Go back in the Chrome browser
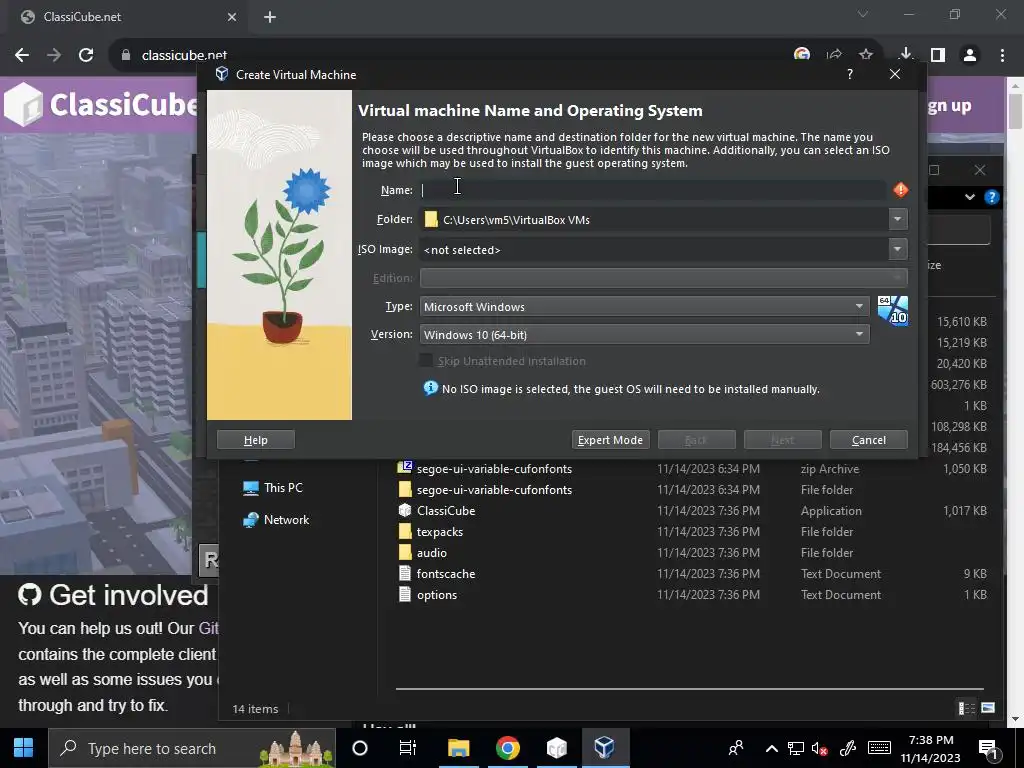The image size is (1024, 768). [x=22, y=56]
